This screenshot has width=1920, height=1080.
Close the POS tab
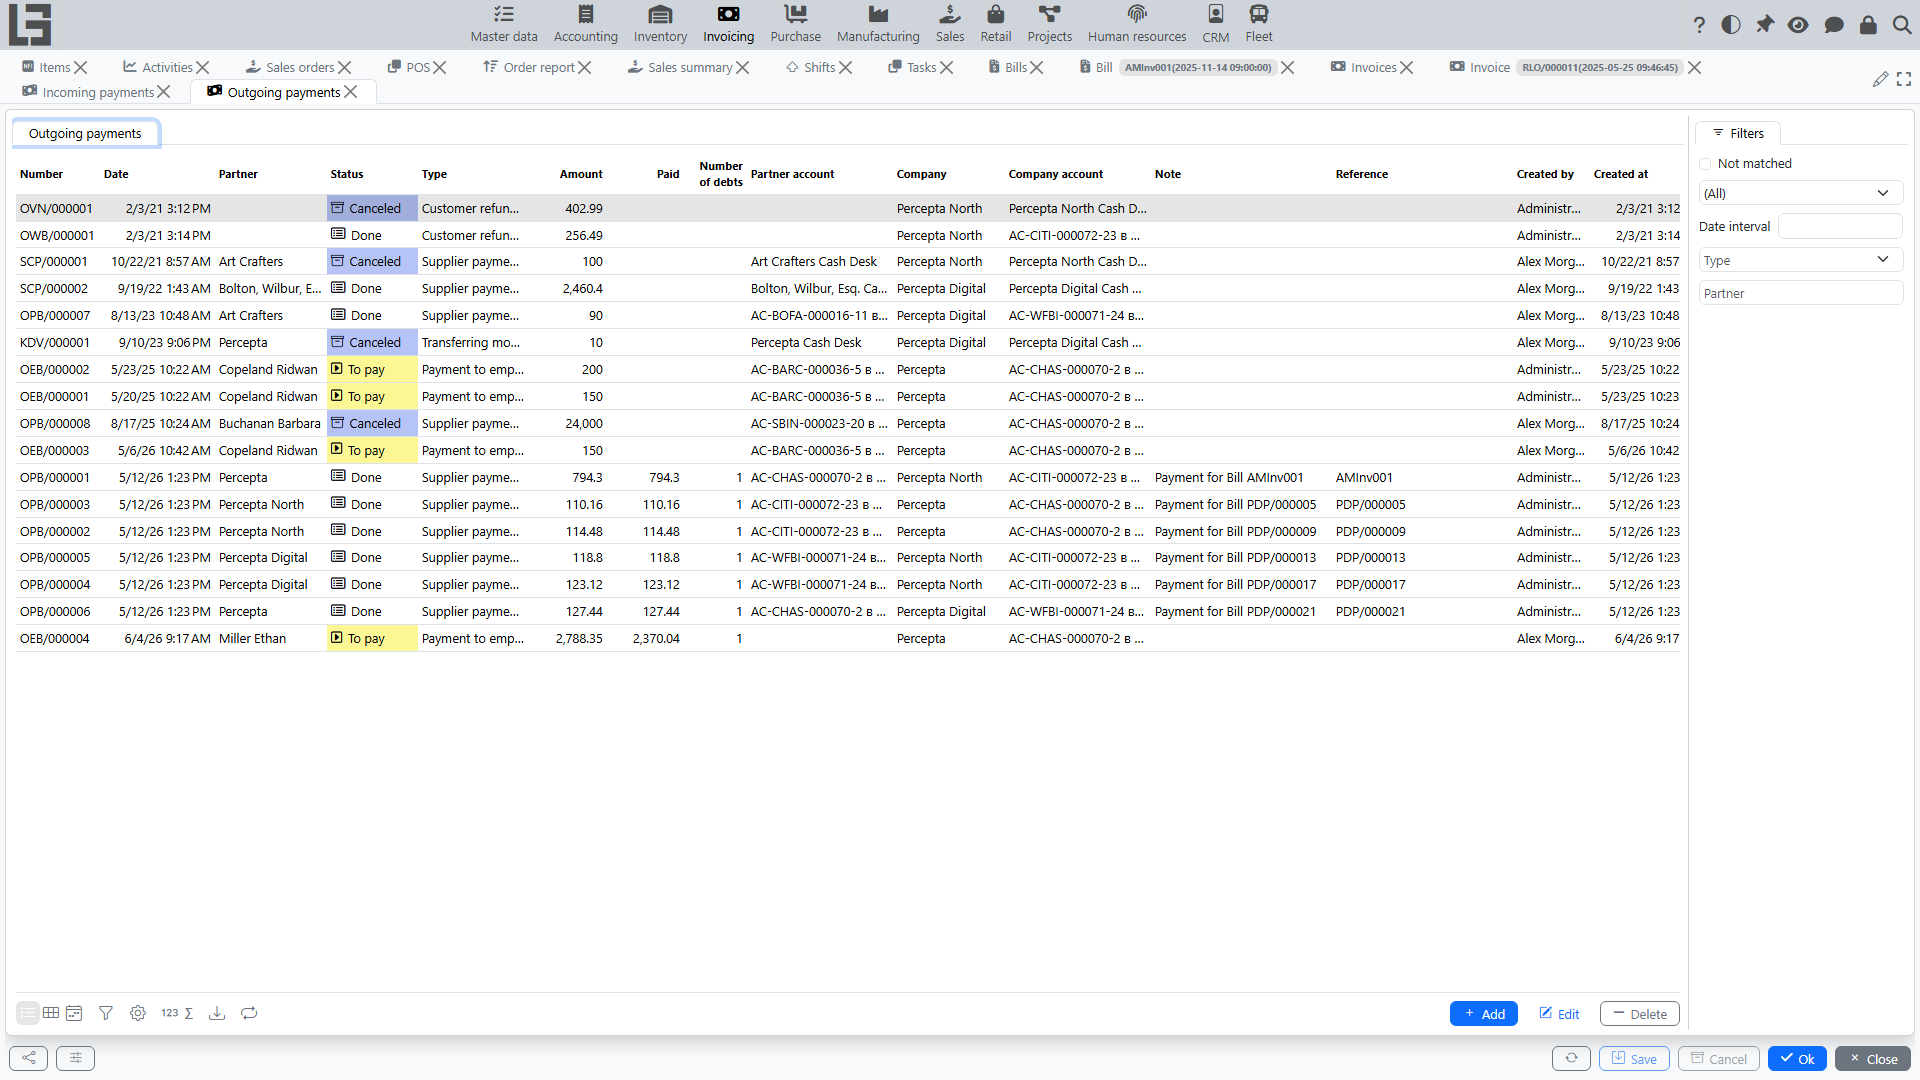[x=439, y=67]
